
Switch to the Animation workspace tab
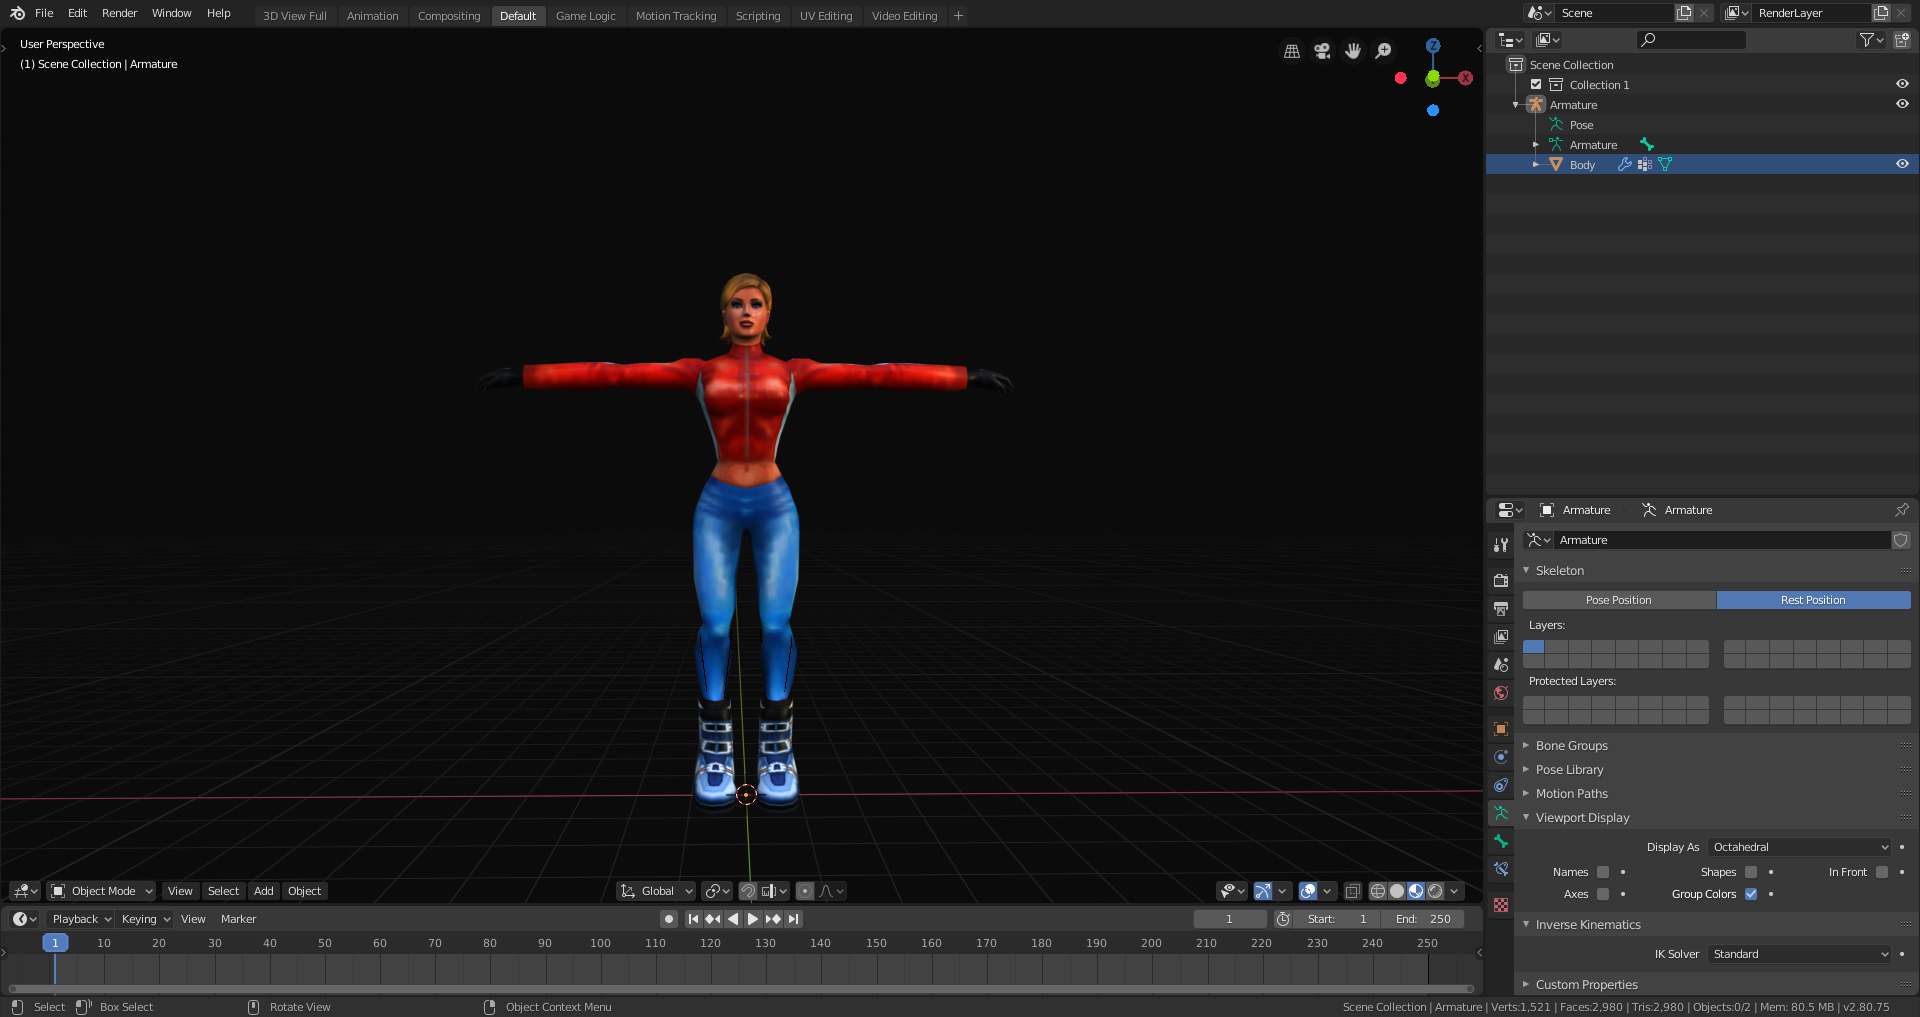click(x=372, y=15)
